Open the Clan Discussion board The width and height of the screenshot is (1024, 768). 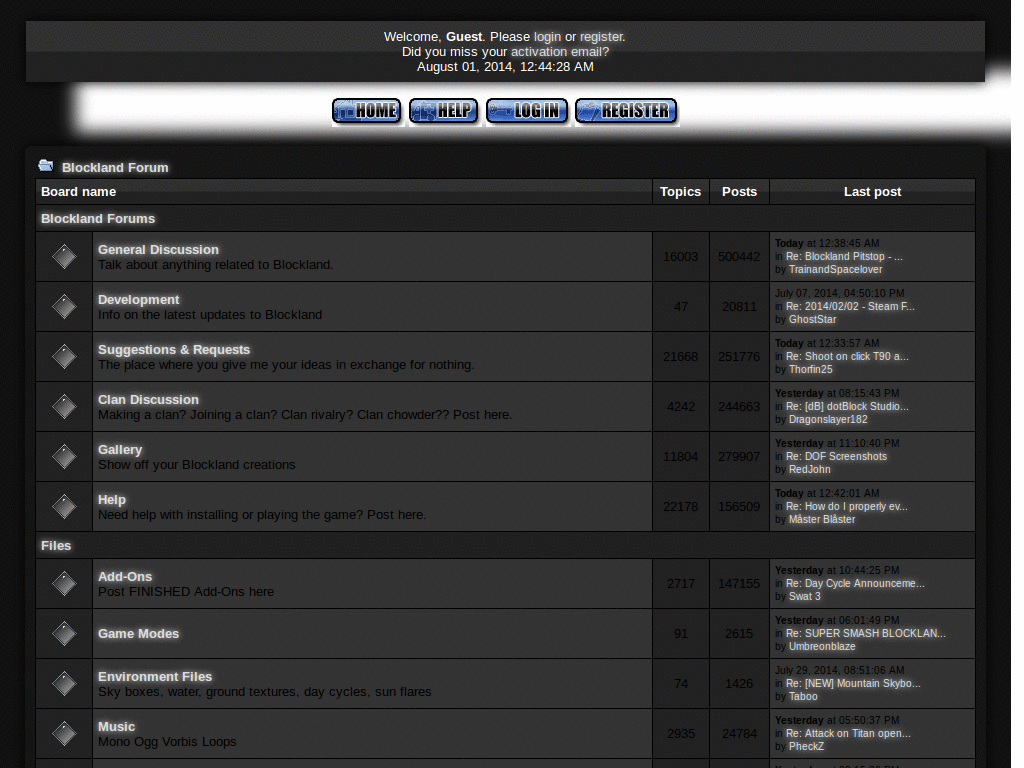click(148, 400)
